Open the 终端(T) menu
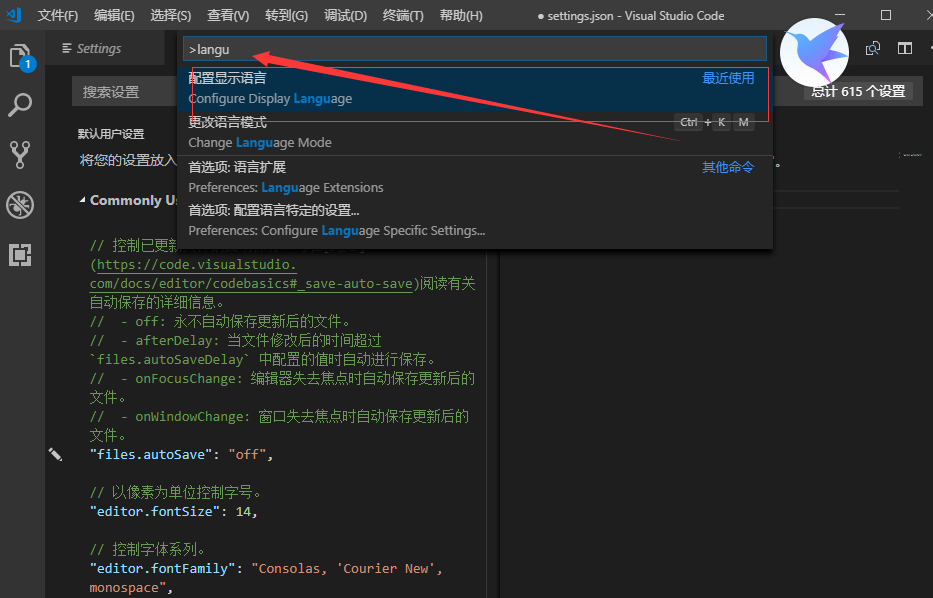The image size is (933, 598). pyautogui.click(x=403, y=15)
